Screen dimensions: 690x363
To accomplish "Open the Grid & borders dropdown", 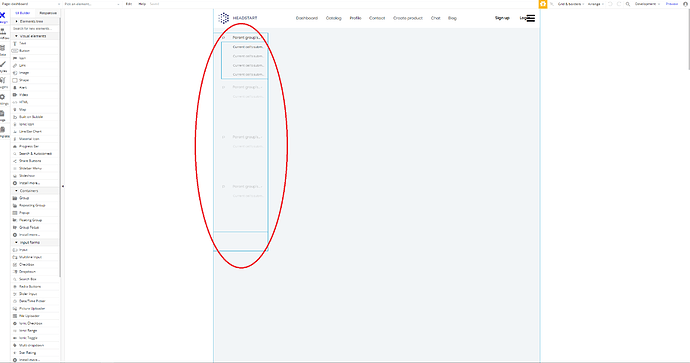I will coord(571,4).
